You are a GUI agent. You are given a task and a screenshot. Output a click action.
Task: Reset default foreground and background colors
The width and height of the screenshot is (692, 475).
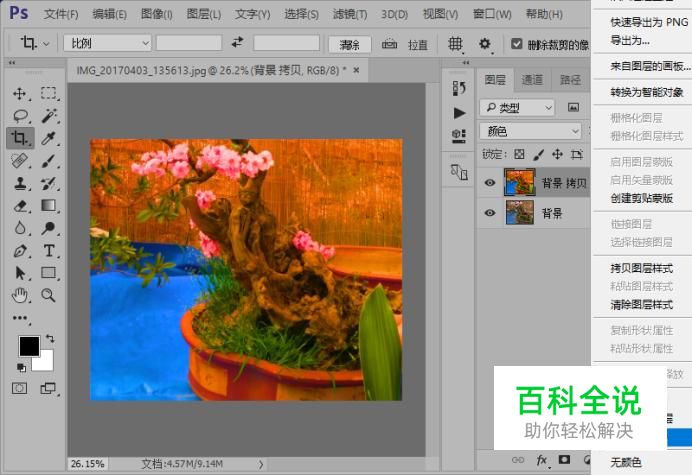21,367
